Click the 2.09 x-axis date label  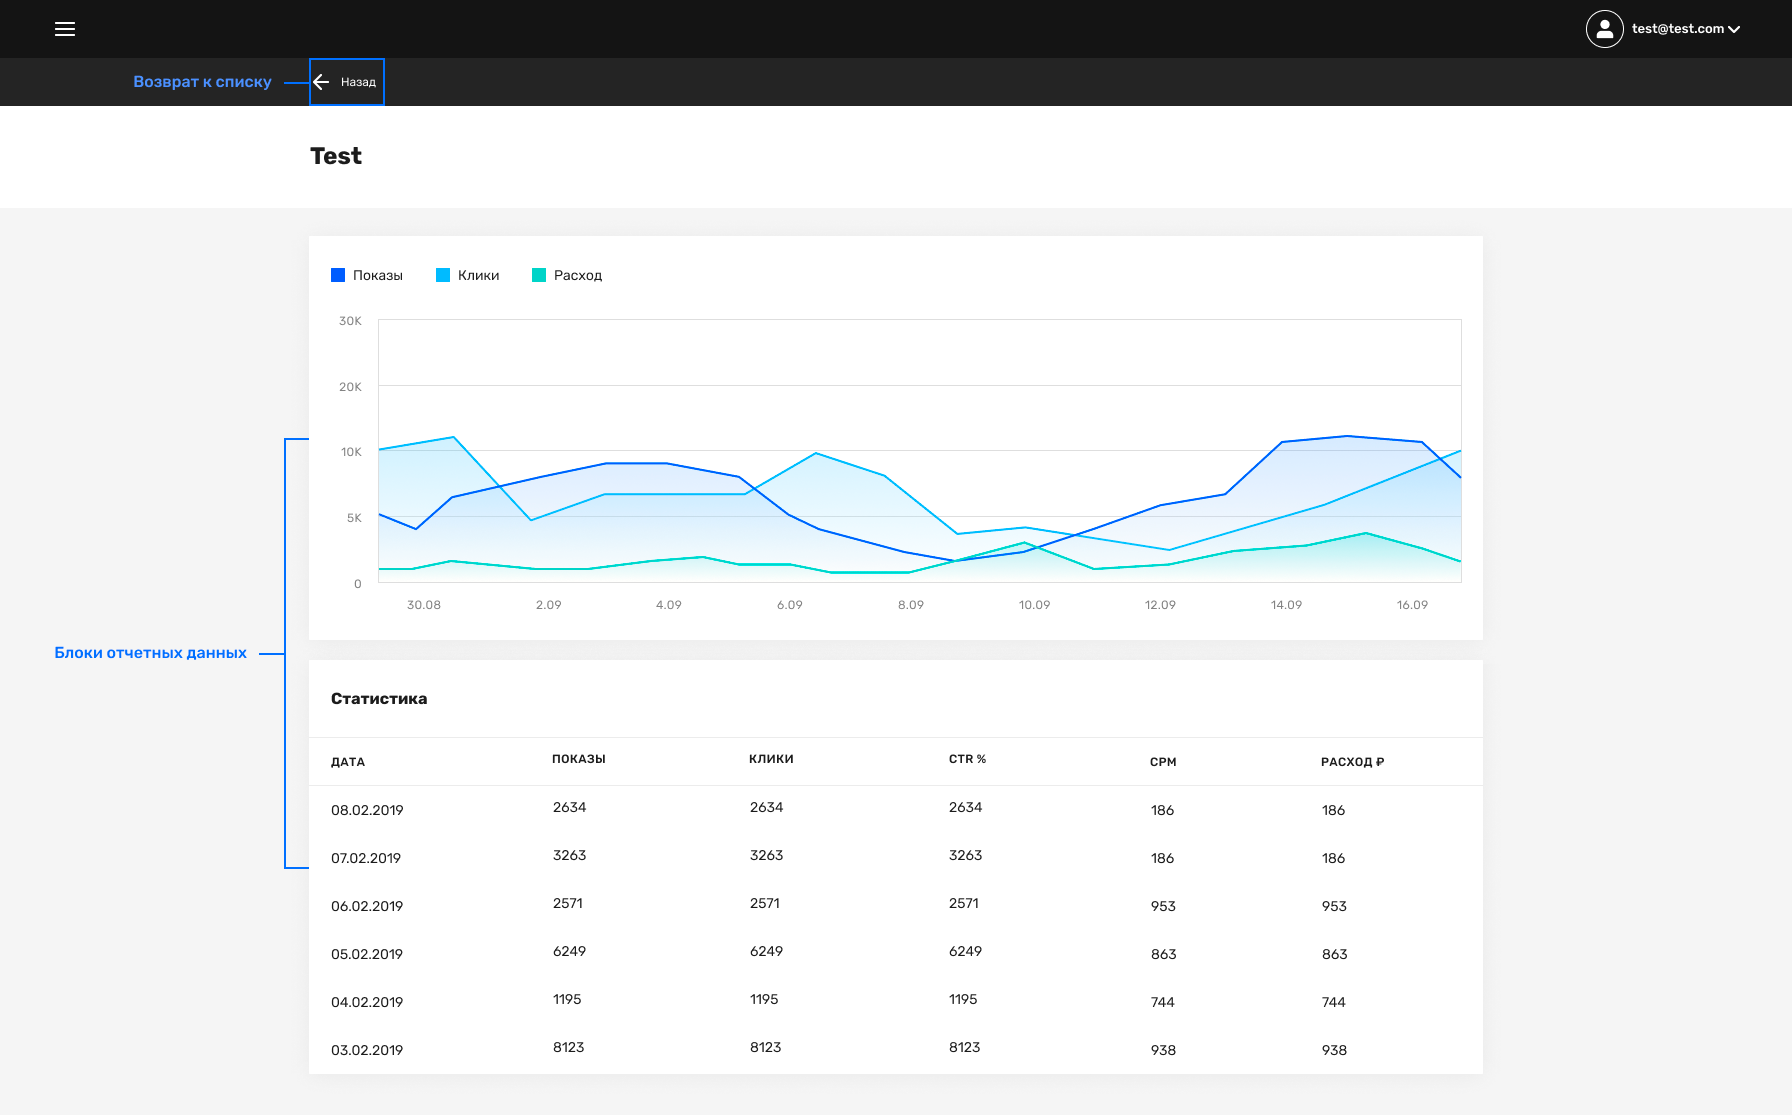[x=549, y=605]
